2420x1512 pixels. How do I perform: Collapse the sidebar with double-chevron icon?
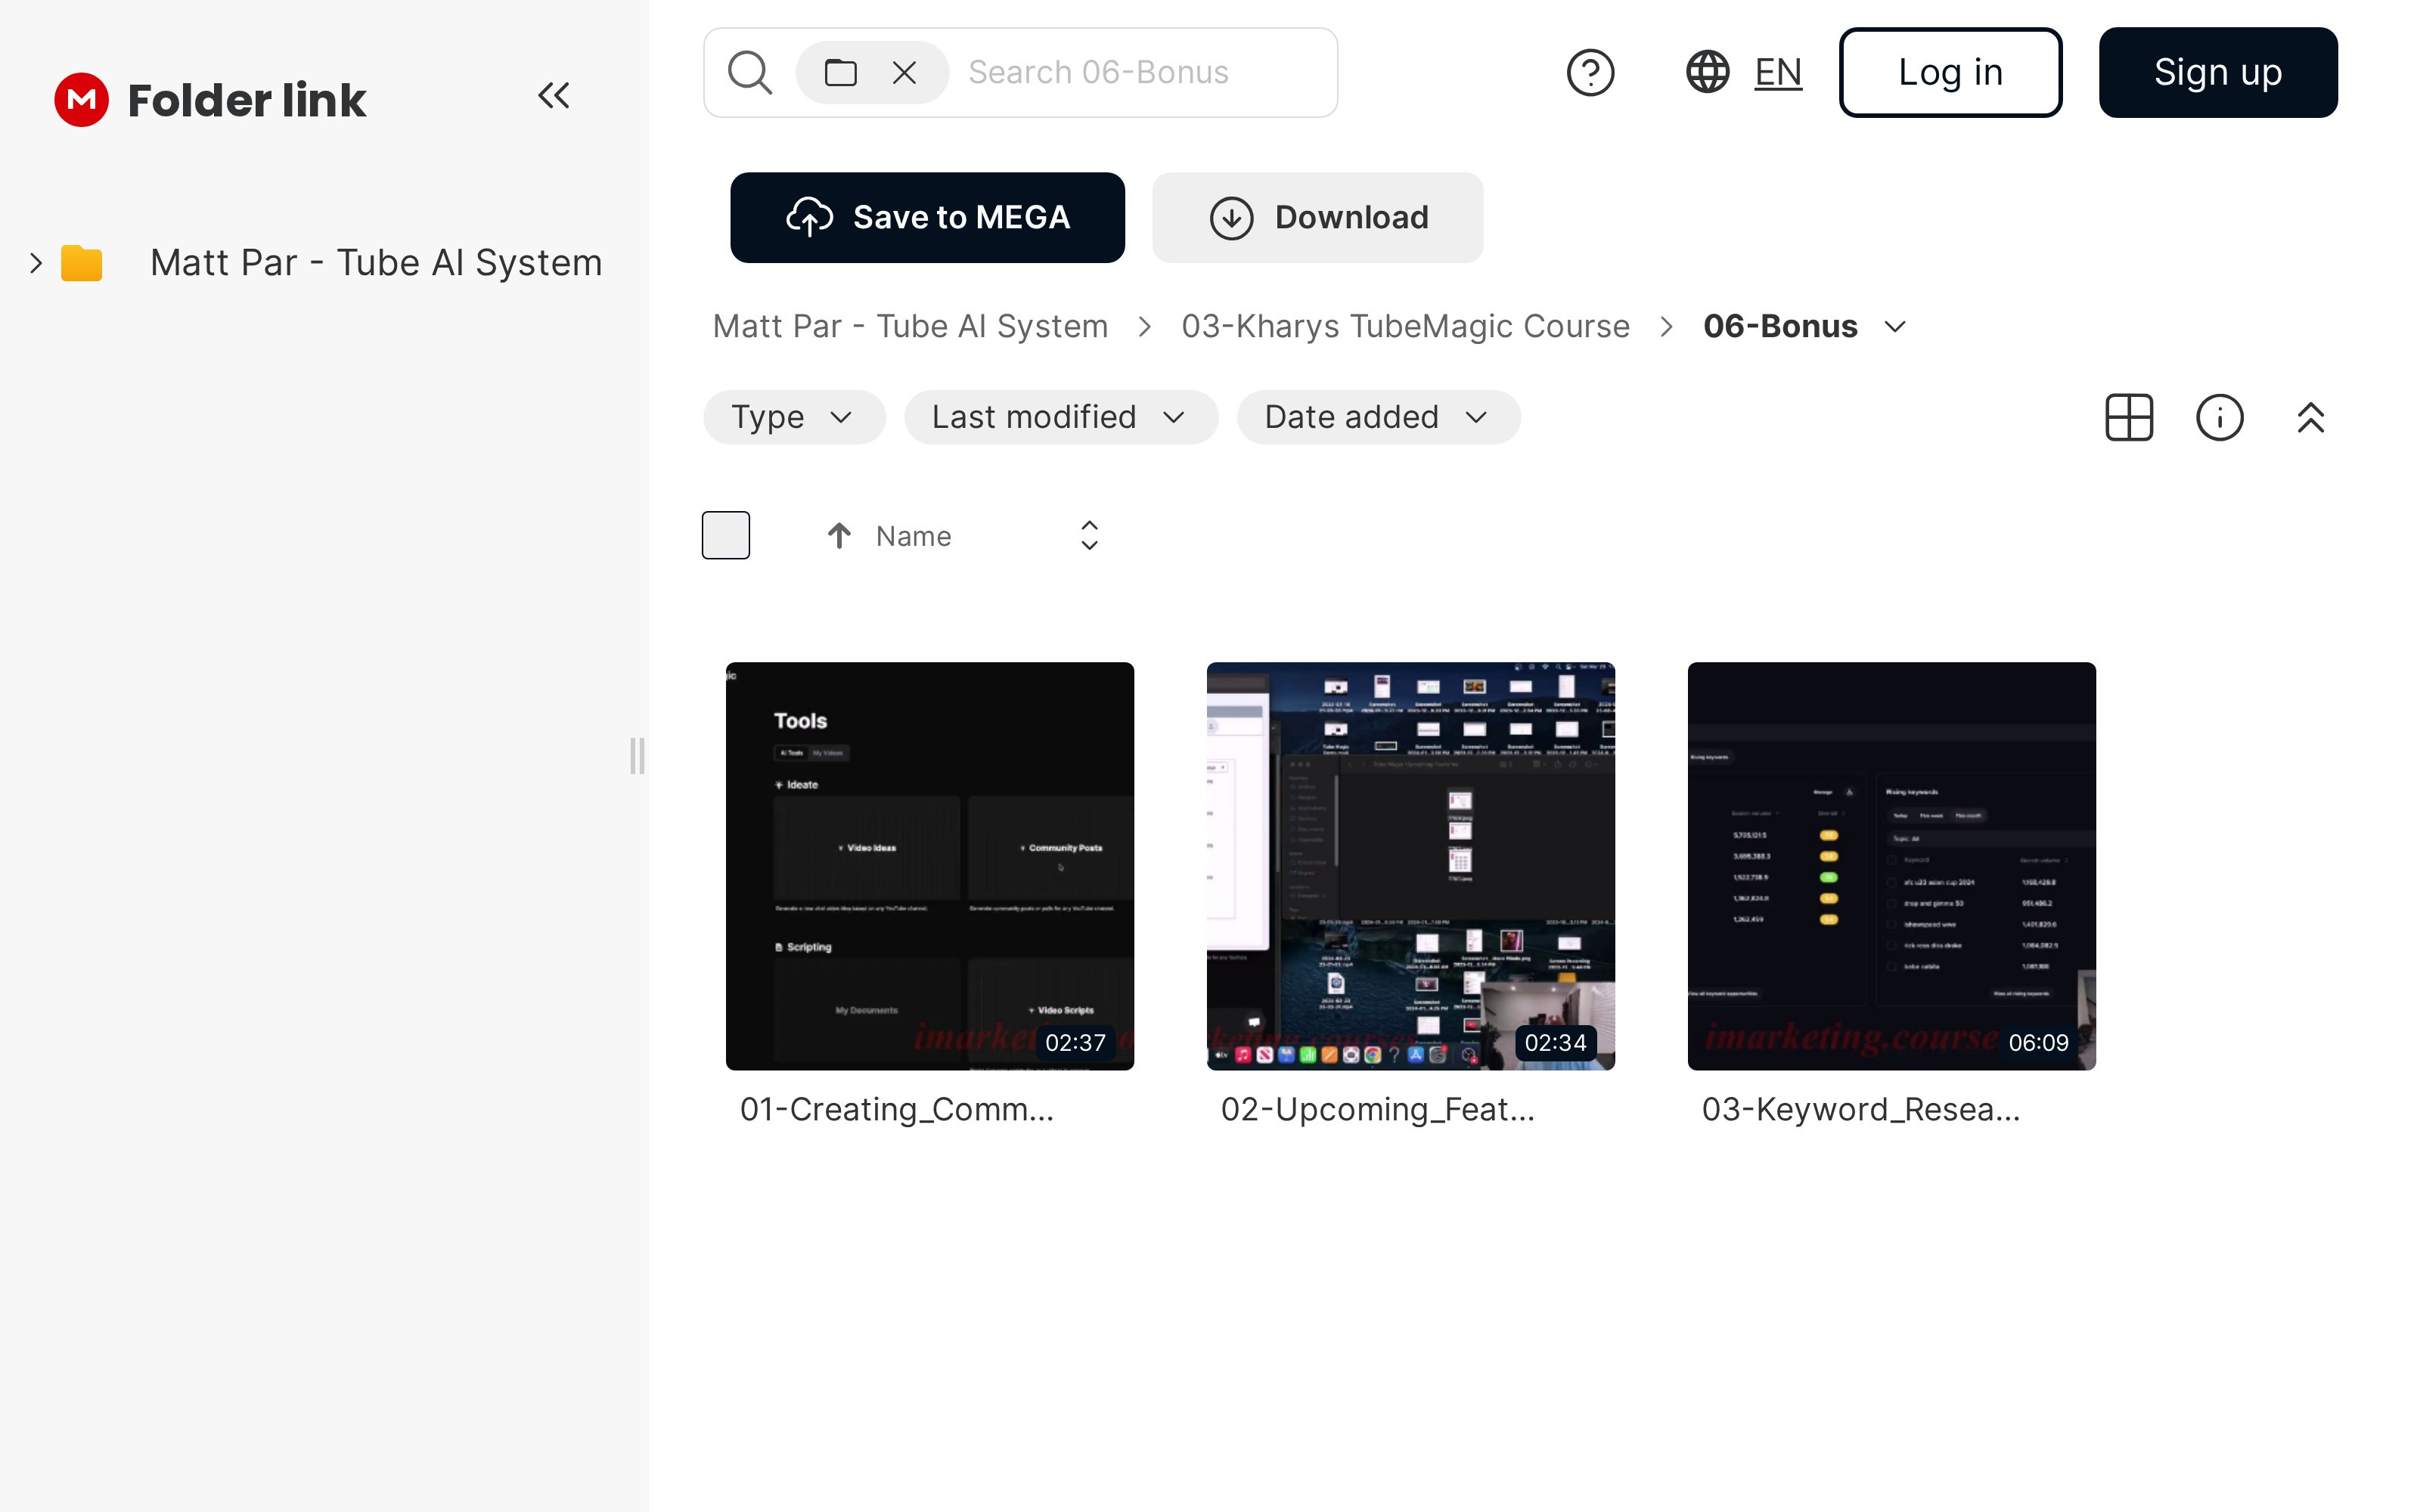(x=553, y=96)
